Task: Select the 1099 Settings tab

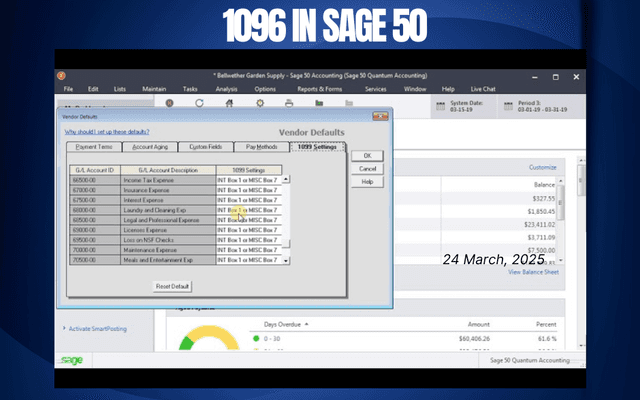Action: coord(317,147)
